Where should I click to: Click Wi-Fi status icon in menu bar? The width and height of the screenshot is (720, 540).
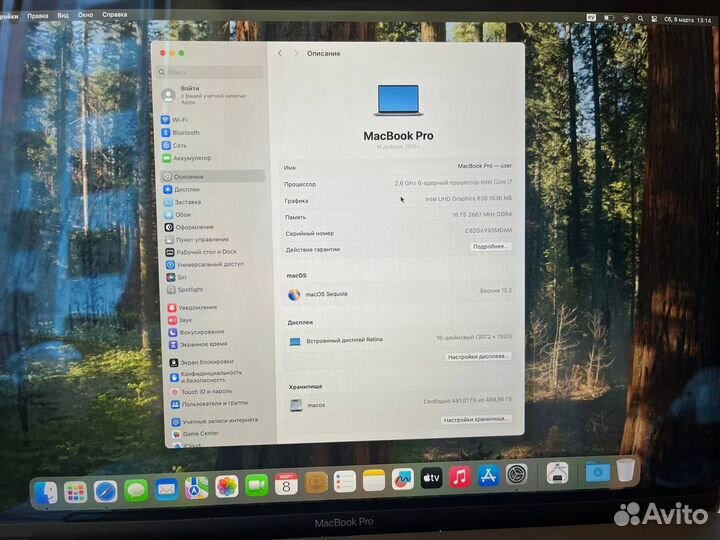tap(626, 18)
